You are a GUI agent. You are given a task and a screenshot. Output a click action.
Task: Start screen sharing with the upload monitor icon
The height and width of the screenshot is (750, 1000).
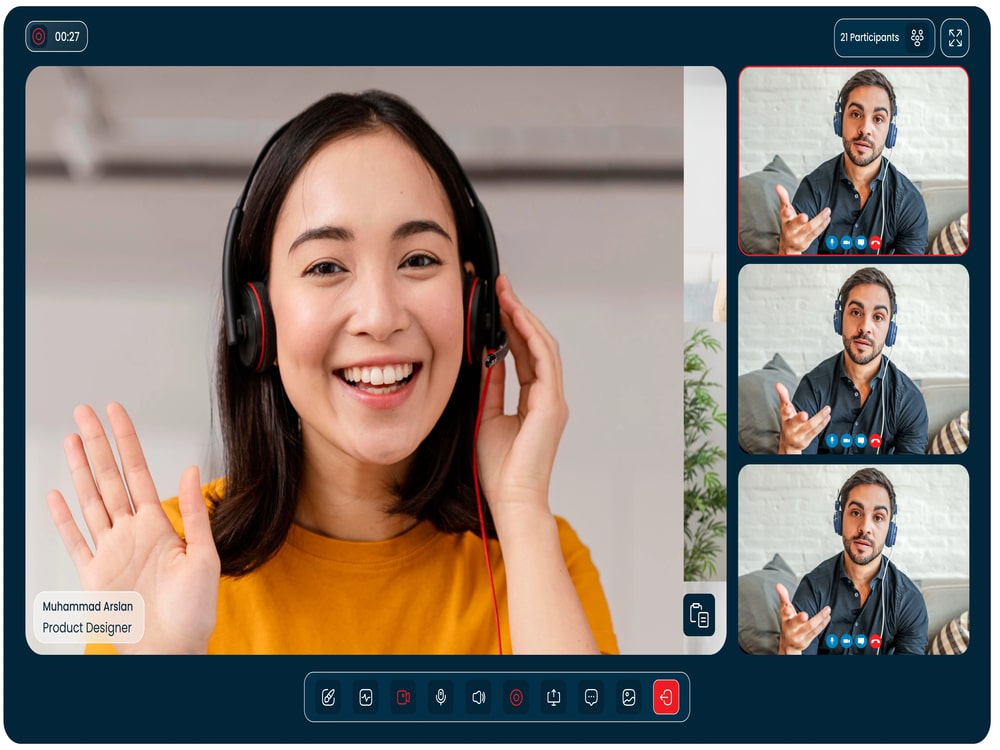[x=554, y=697]
